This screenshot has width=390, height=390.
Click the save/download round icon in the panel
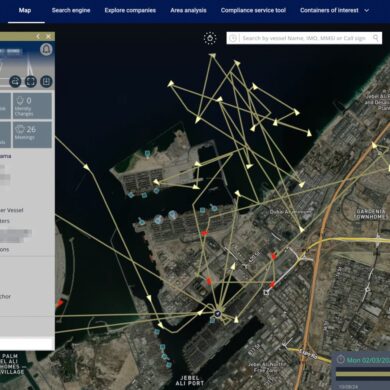click(46, 81)
